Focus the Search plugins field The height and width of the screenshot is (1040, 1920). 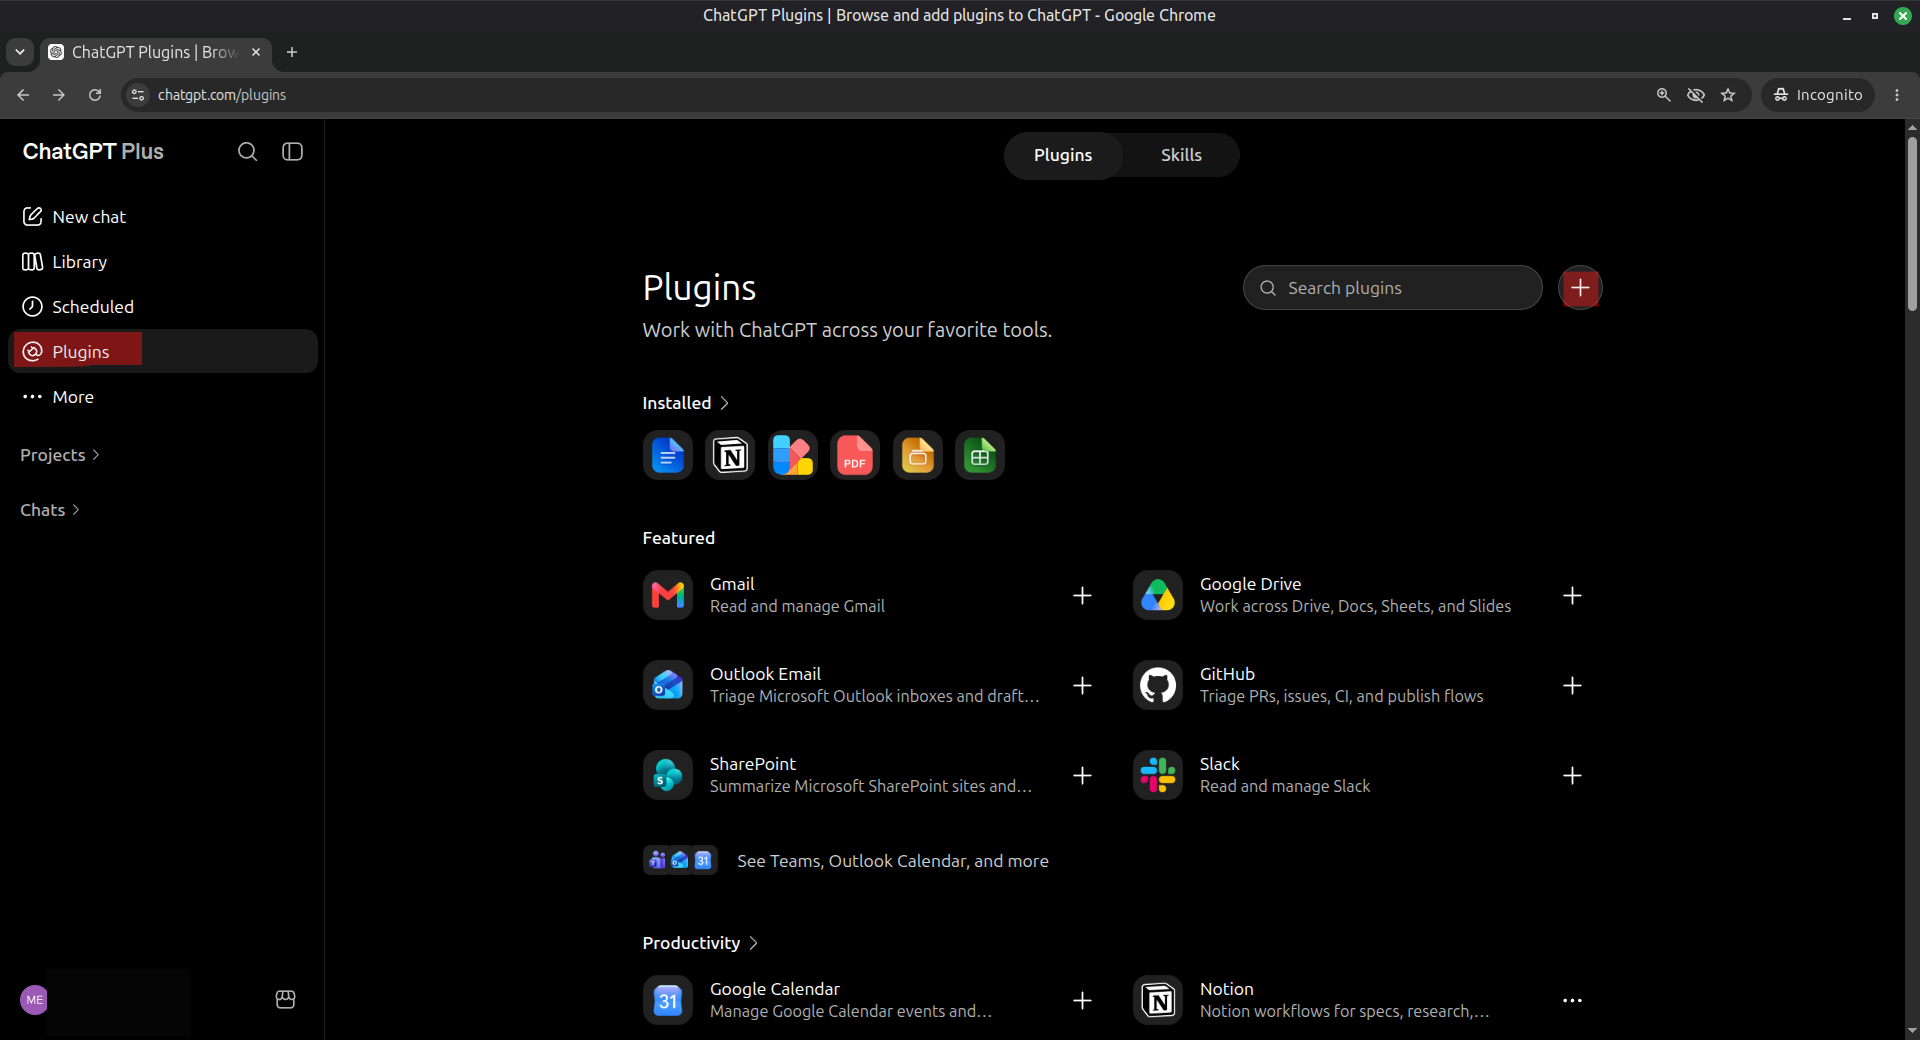(x=1392, y=288)
